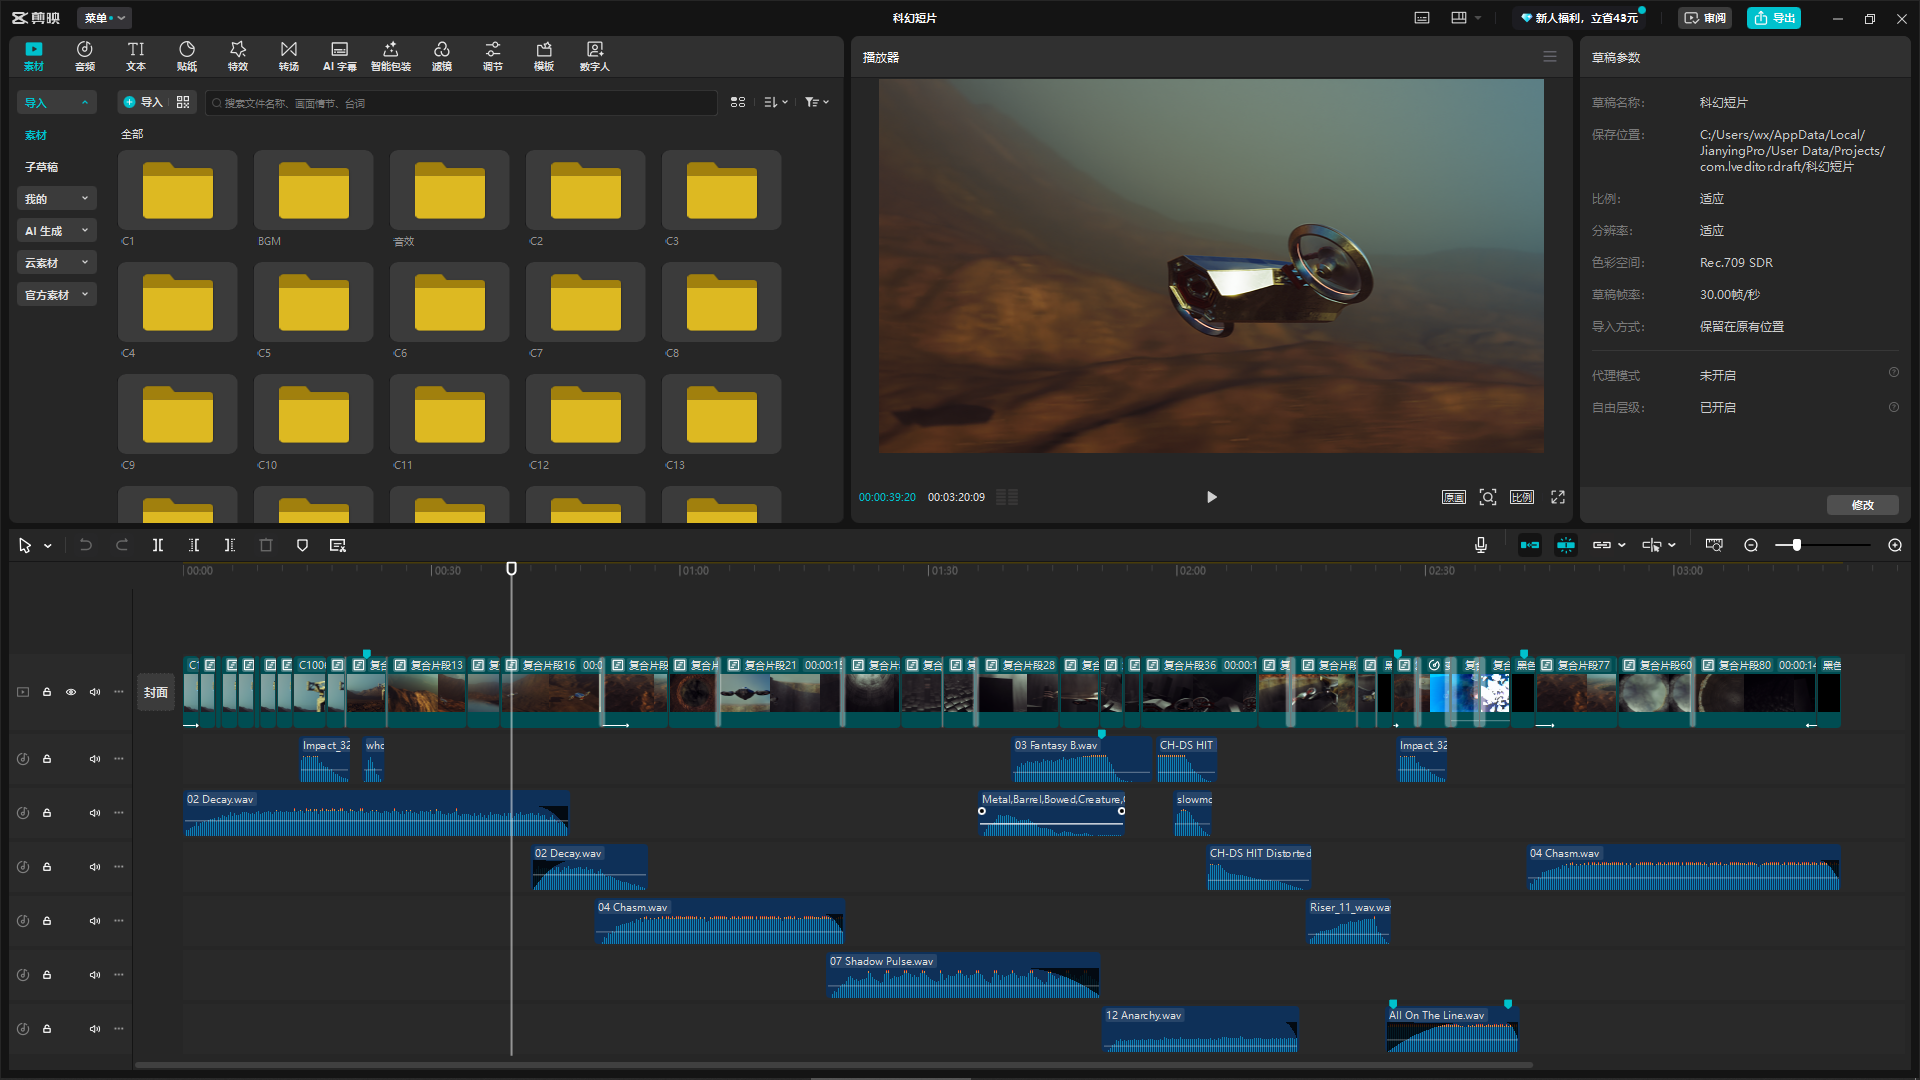This screenshot has height=1080, width=1920.
Task: Click the fullscreen preview icon
Action: (1558, 497)
